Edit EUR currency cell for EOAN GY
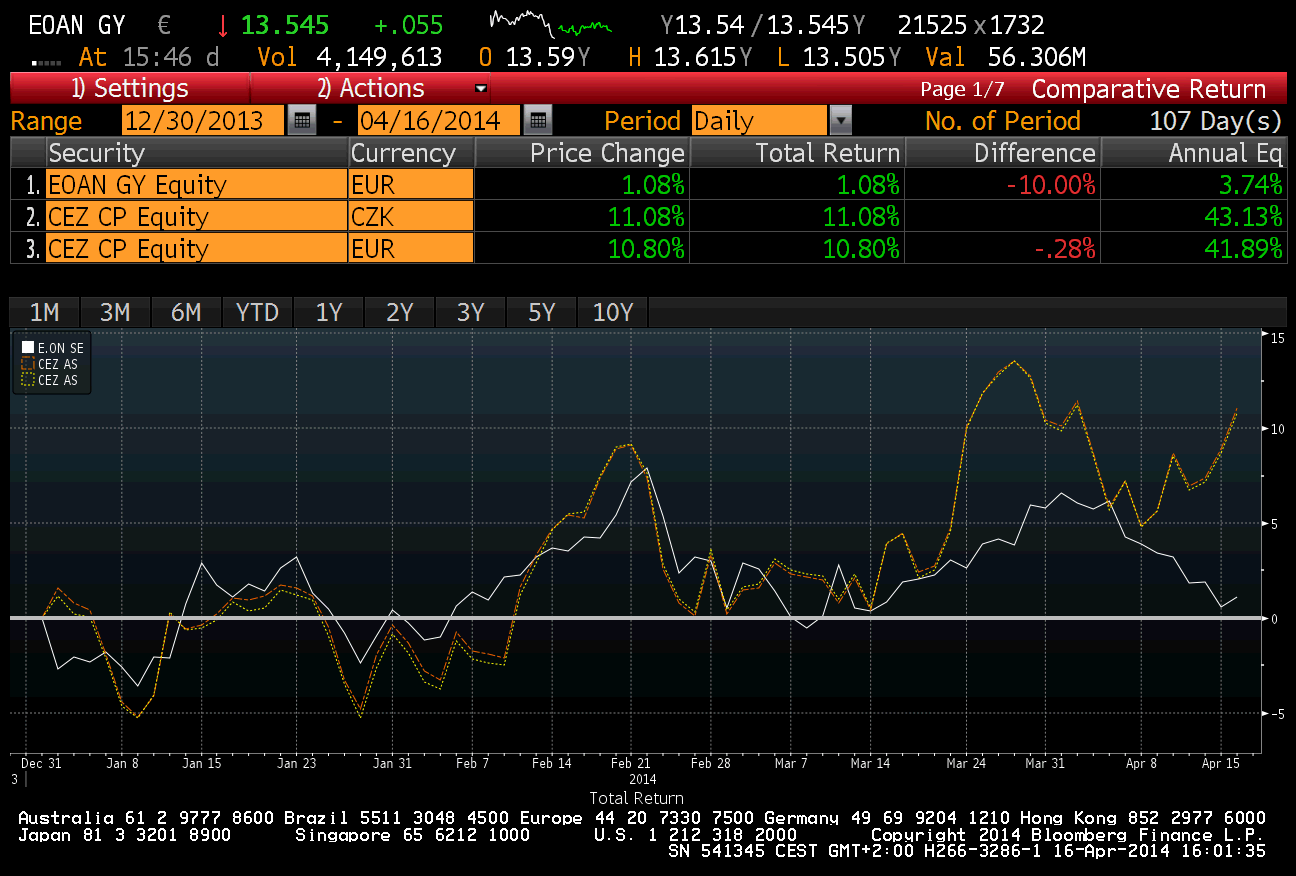 411,185
